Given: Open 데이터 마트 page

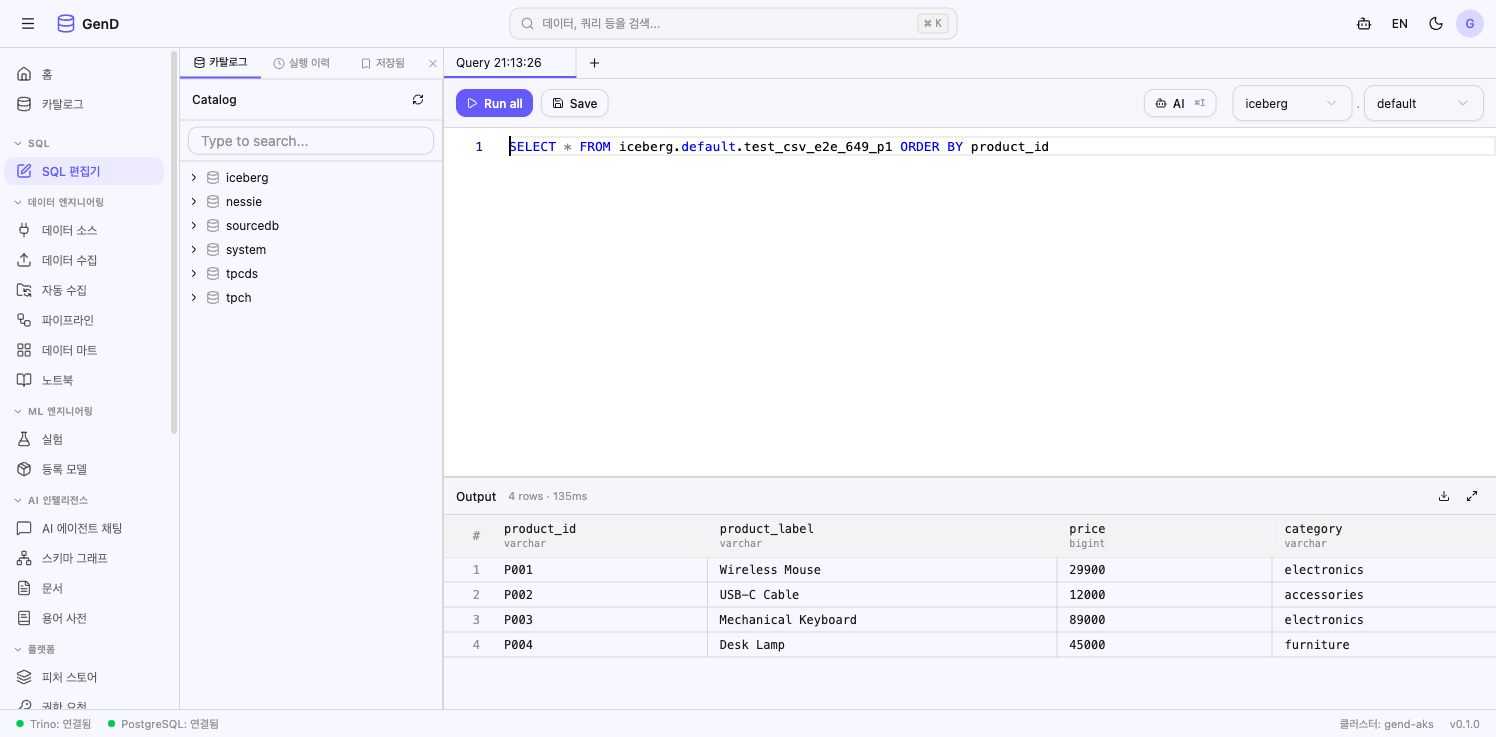Looking at the screenshot, I should pos(84,350).
